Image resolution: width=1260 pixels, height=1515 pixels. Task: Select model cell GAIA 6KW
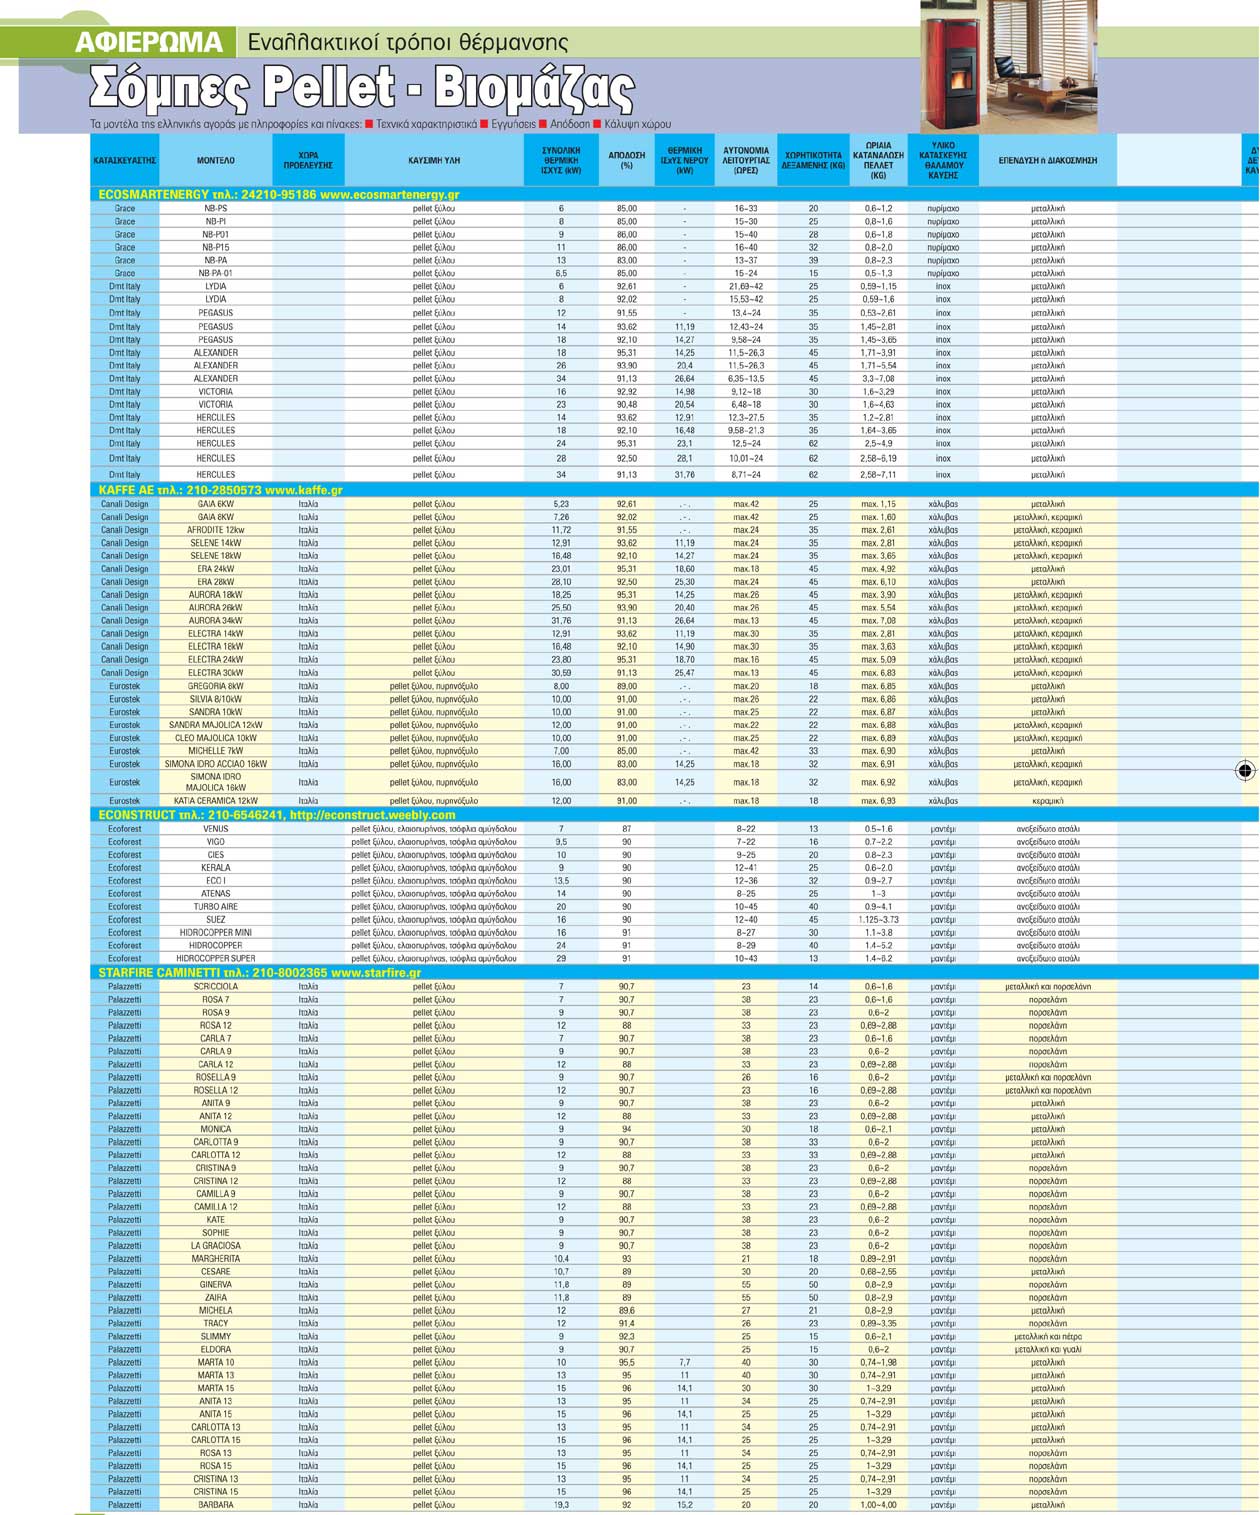pos(215,504)
